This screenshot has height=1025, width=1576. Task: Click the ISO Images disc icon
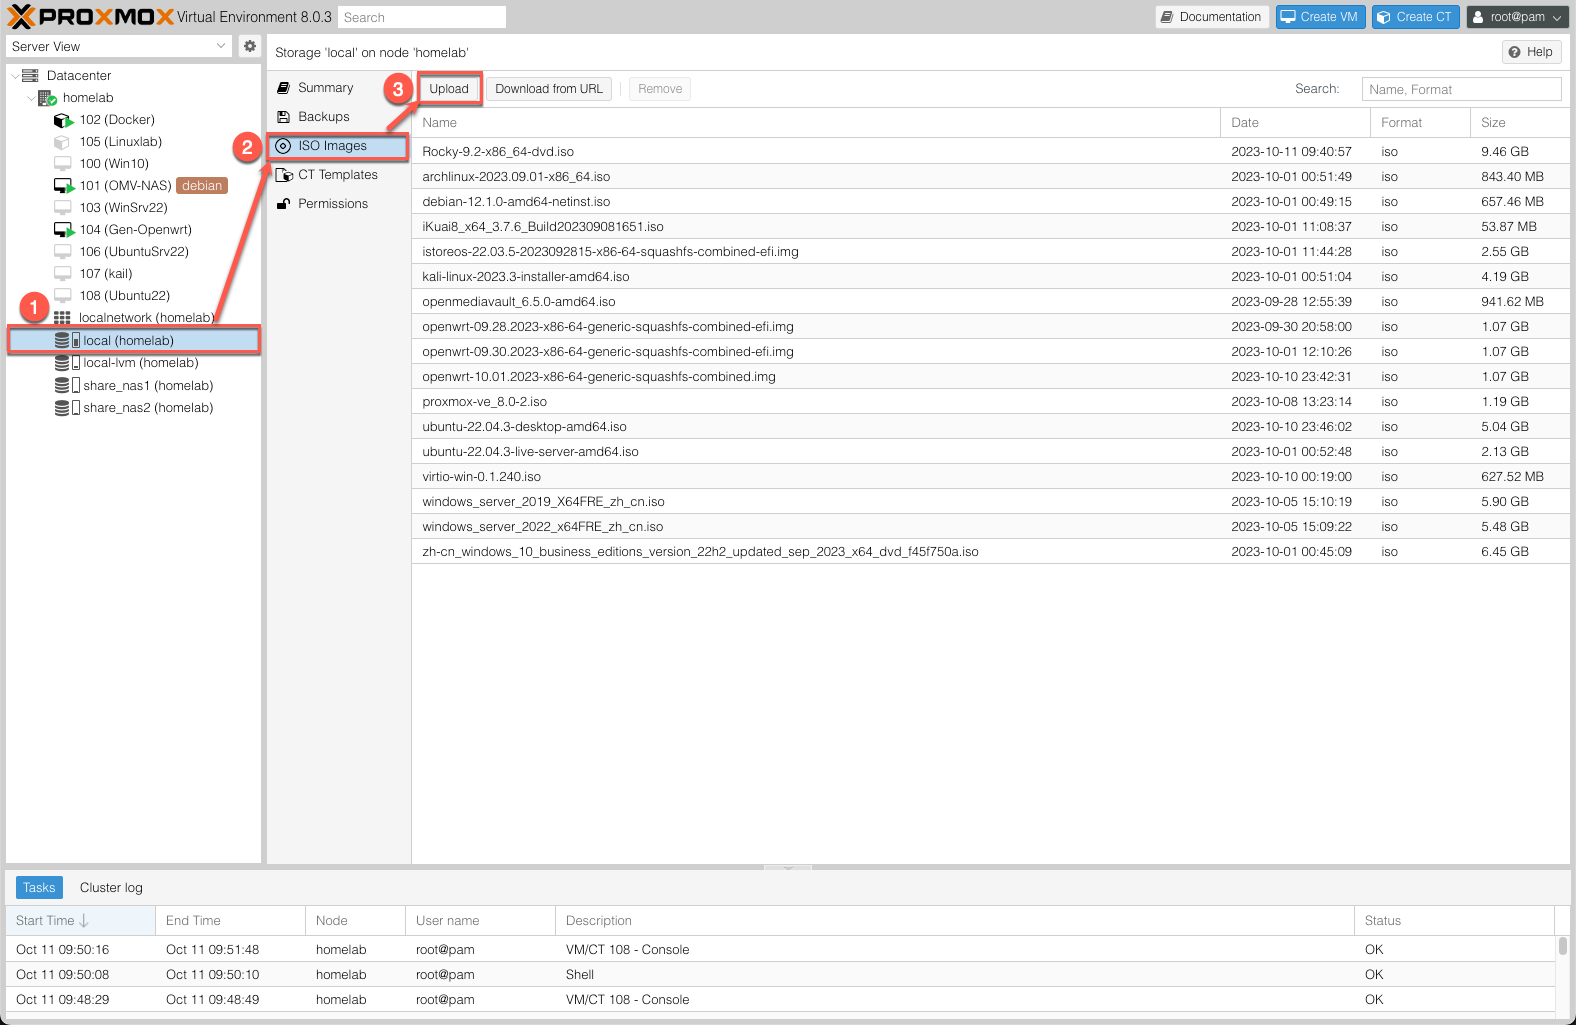[283, 146]
